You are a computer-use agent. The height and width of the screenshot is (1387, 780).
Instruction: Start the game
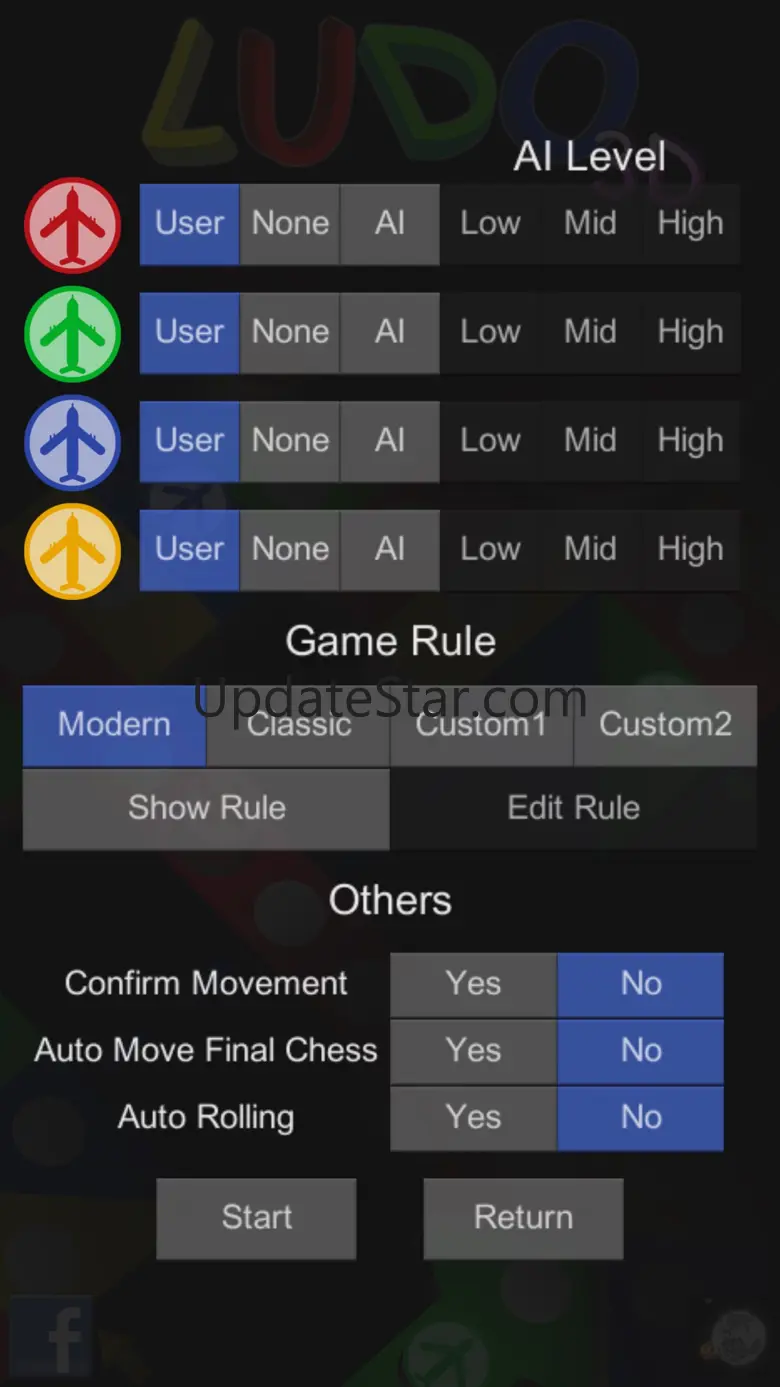pos(256,1218)
